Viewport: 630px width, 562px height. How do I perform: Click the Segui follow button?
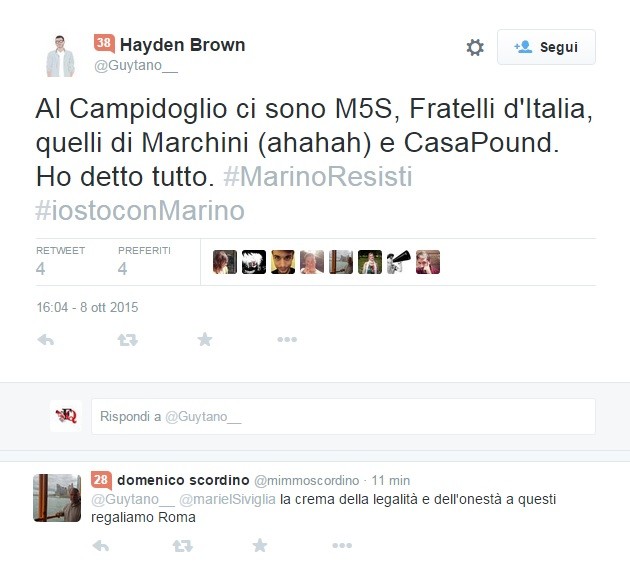[546, 47]
